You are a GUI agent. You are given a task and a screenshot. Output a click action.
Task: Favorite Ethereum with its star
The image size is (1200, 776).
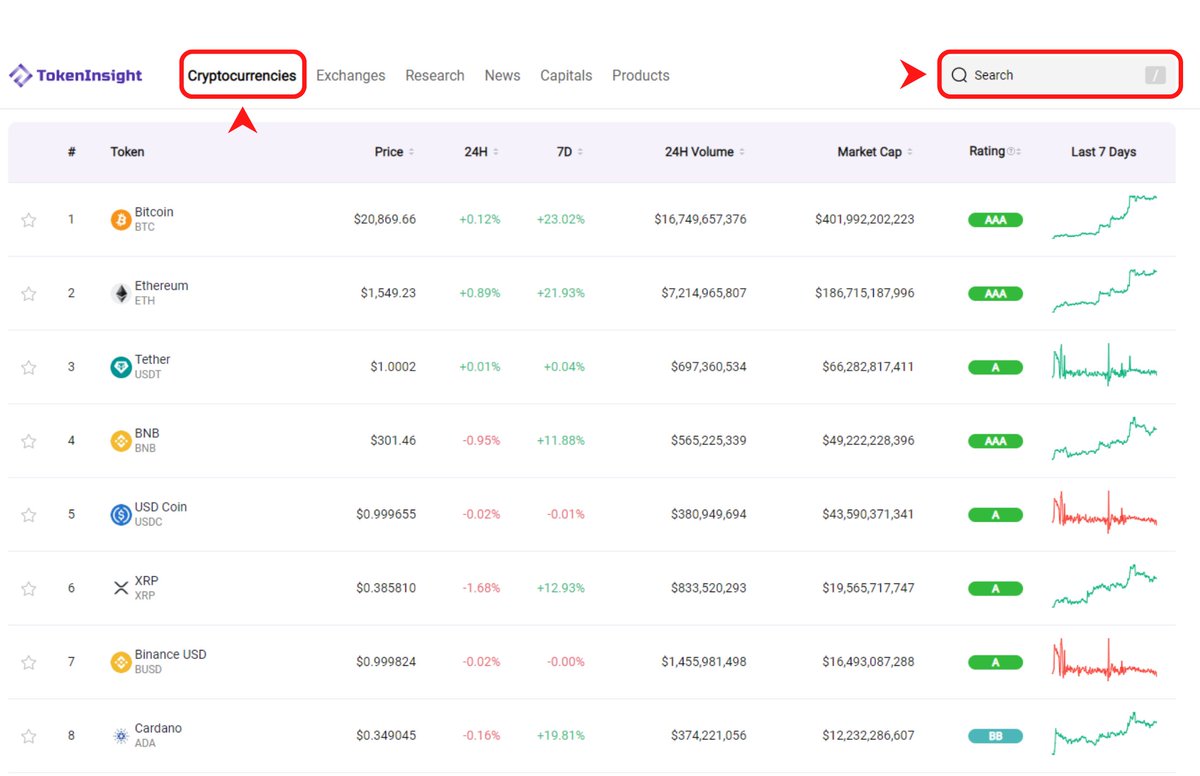pos(29,294)
